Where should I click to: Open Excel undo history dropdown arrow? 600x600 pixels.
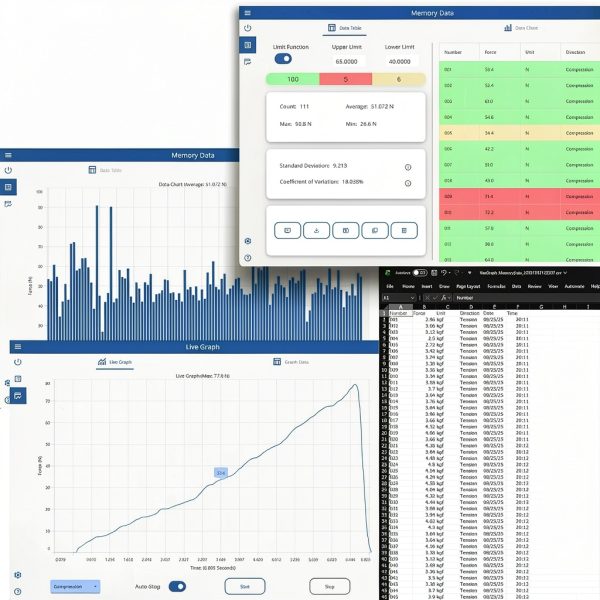[x=449, y=273]
